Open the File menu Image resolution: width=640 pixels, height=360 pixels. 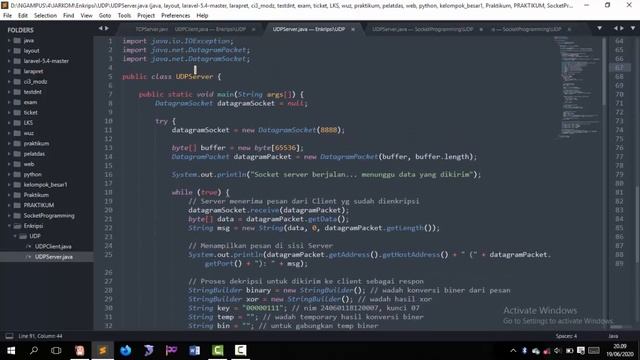(7, 16)
